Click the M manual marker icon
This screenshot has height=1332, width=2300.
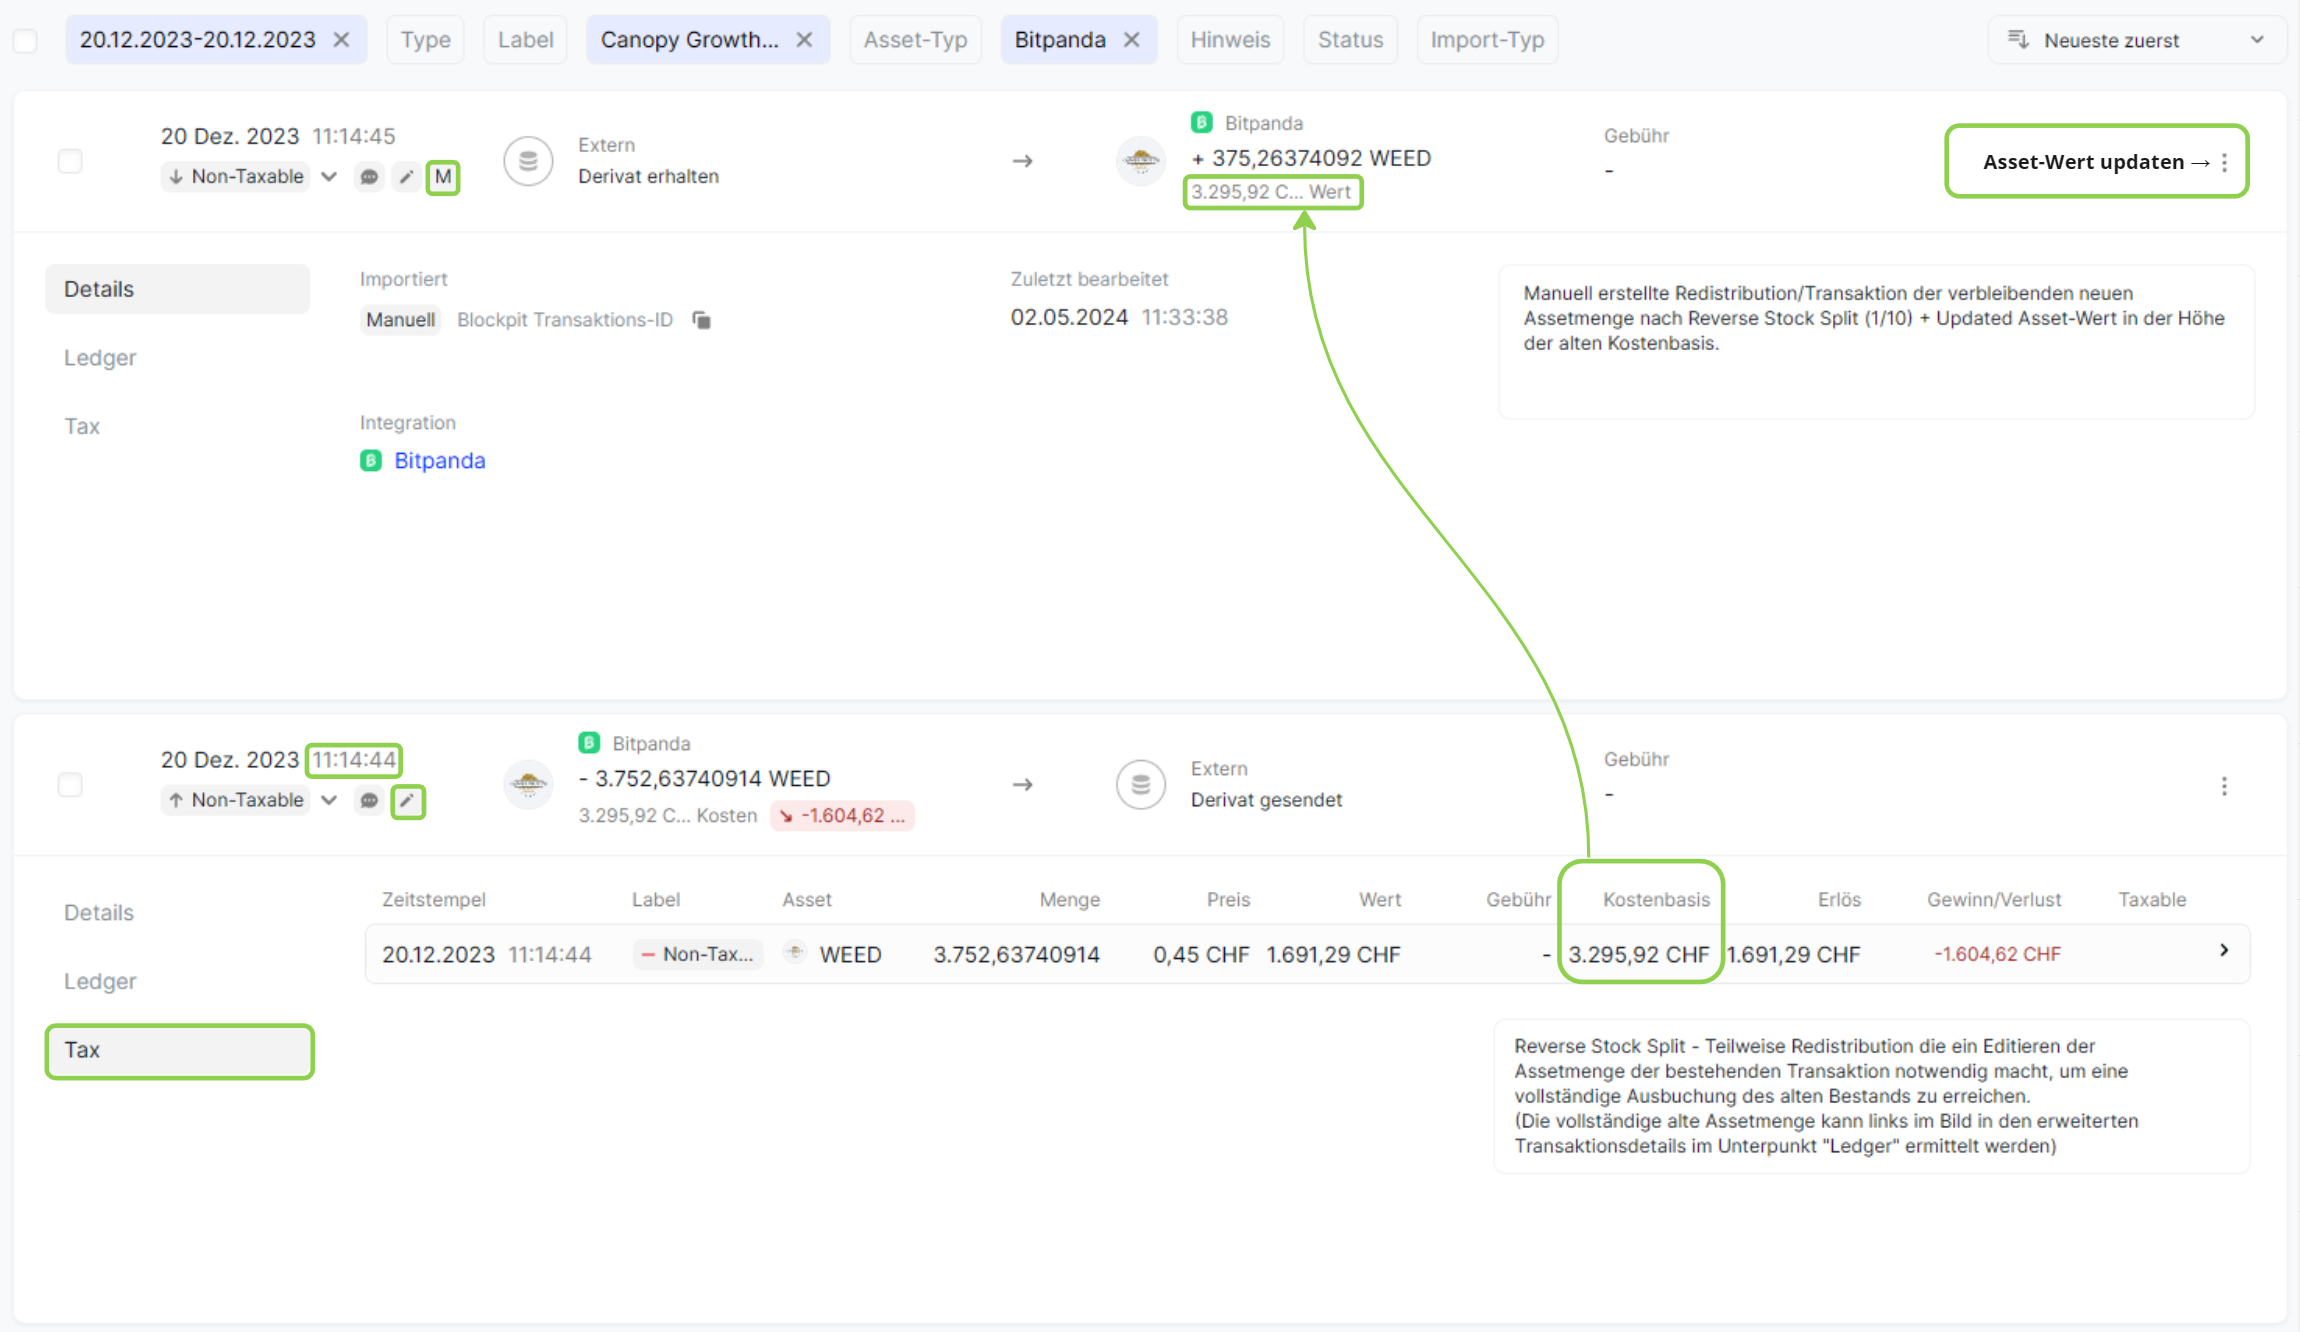pyautogui.click(x=443, y=177)
